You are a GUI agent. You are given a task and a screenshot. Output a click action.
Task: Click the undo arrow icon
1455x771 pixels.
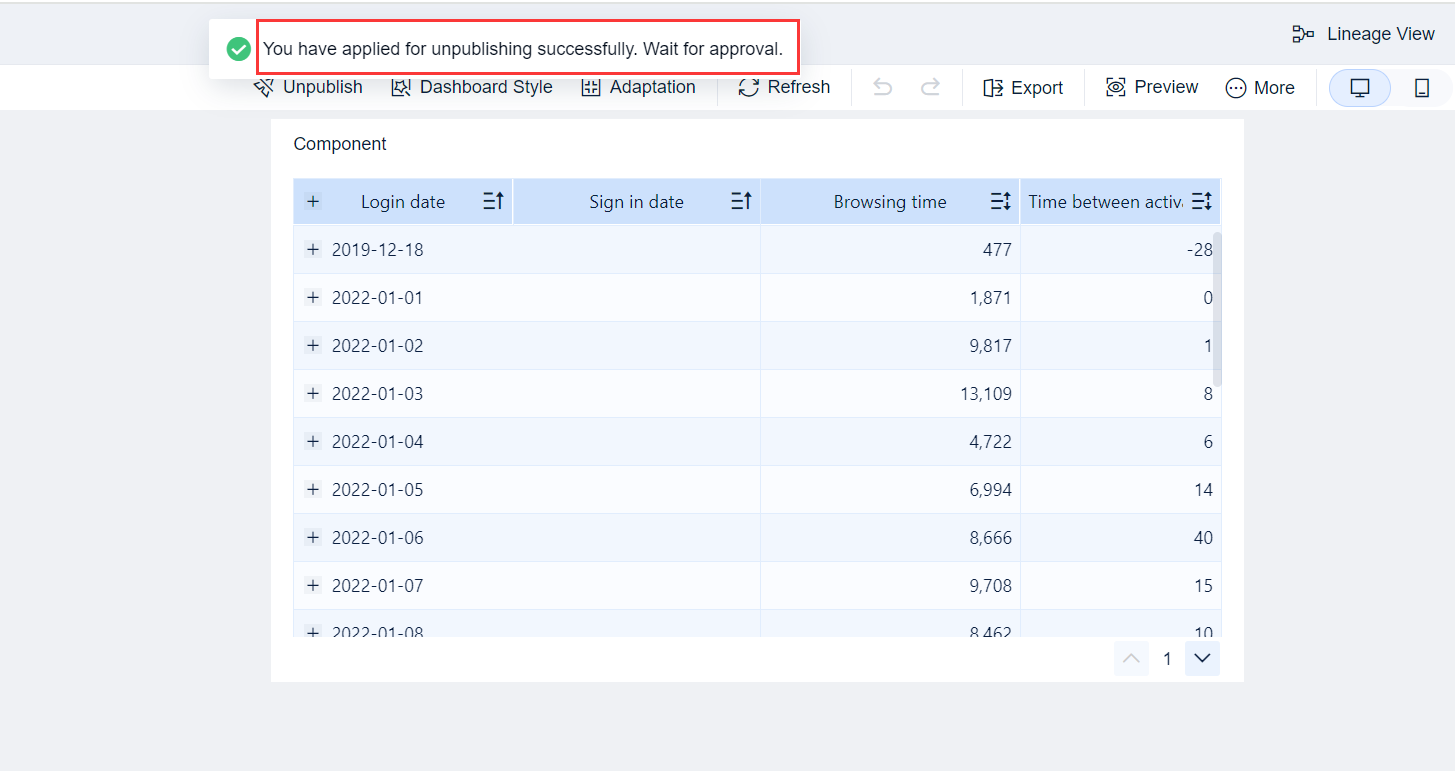point(882,88)
